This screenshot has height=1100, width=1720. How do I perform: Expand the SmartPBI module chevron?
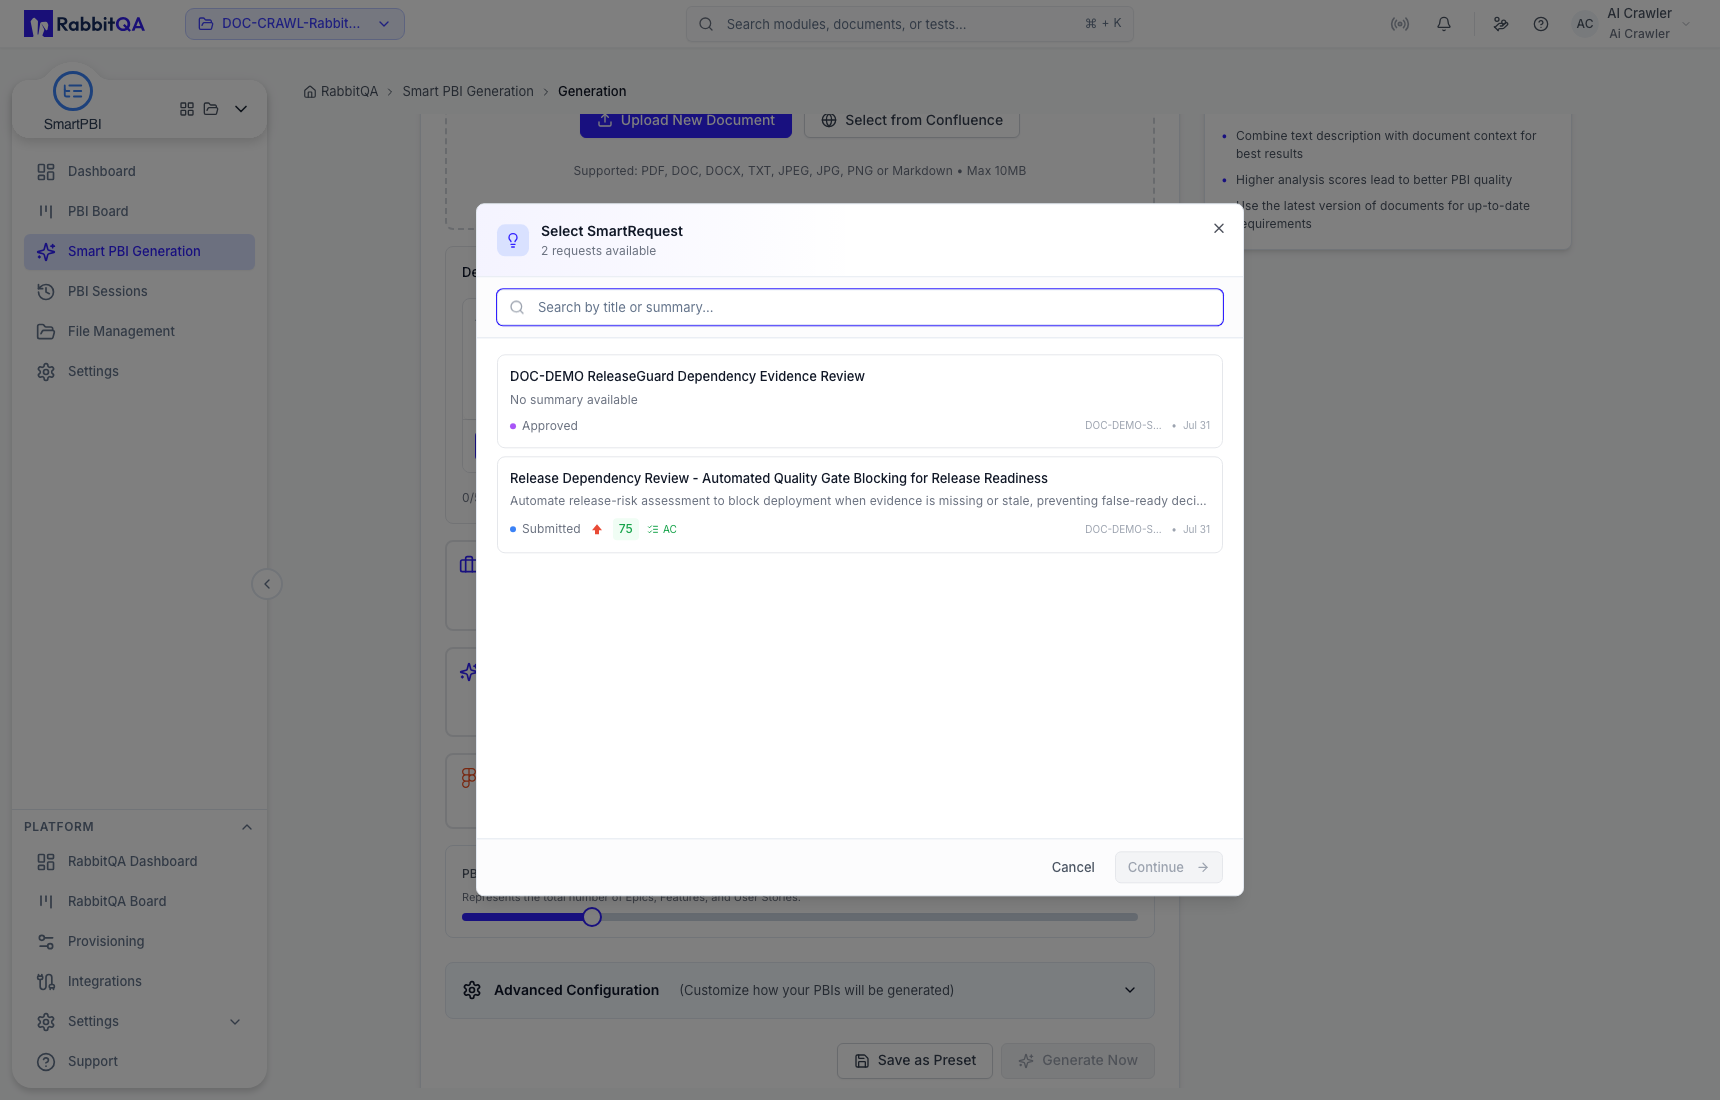click(241, 109)
